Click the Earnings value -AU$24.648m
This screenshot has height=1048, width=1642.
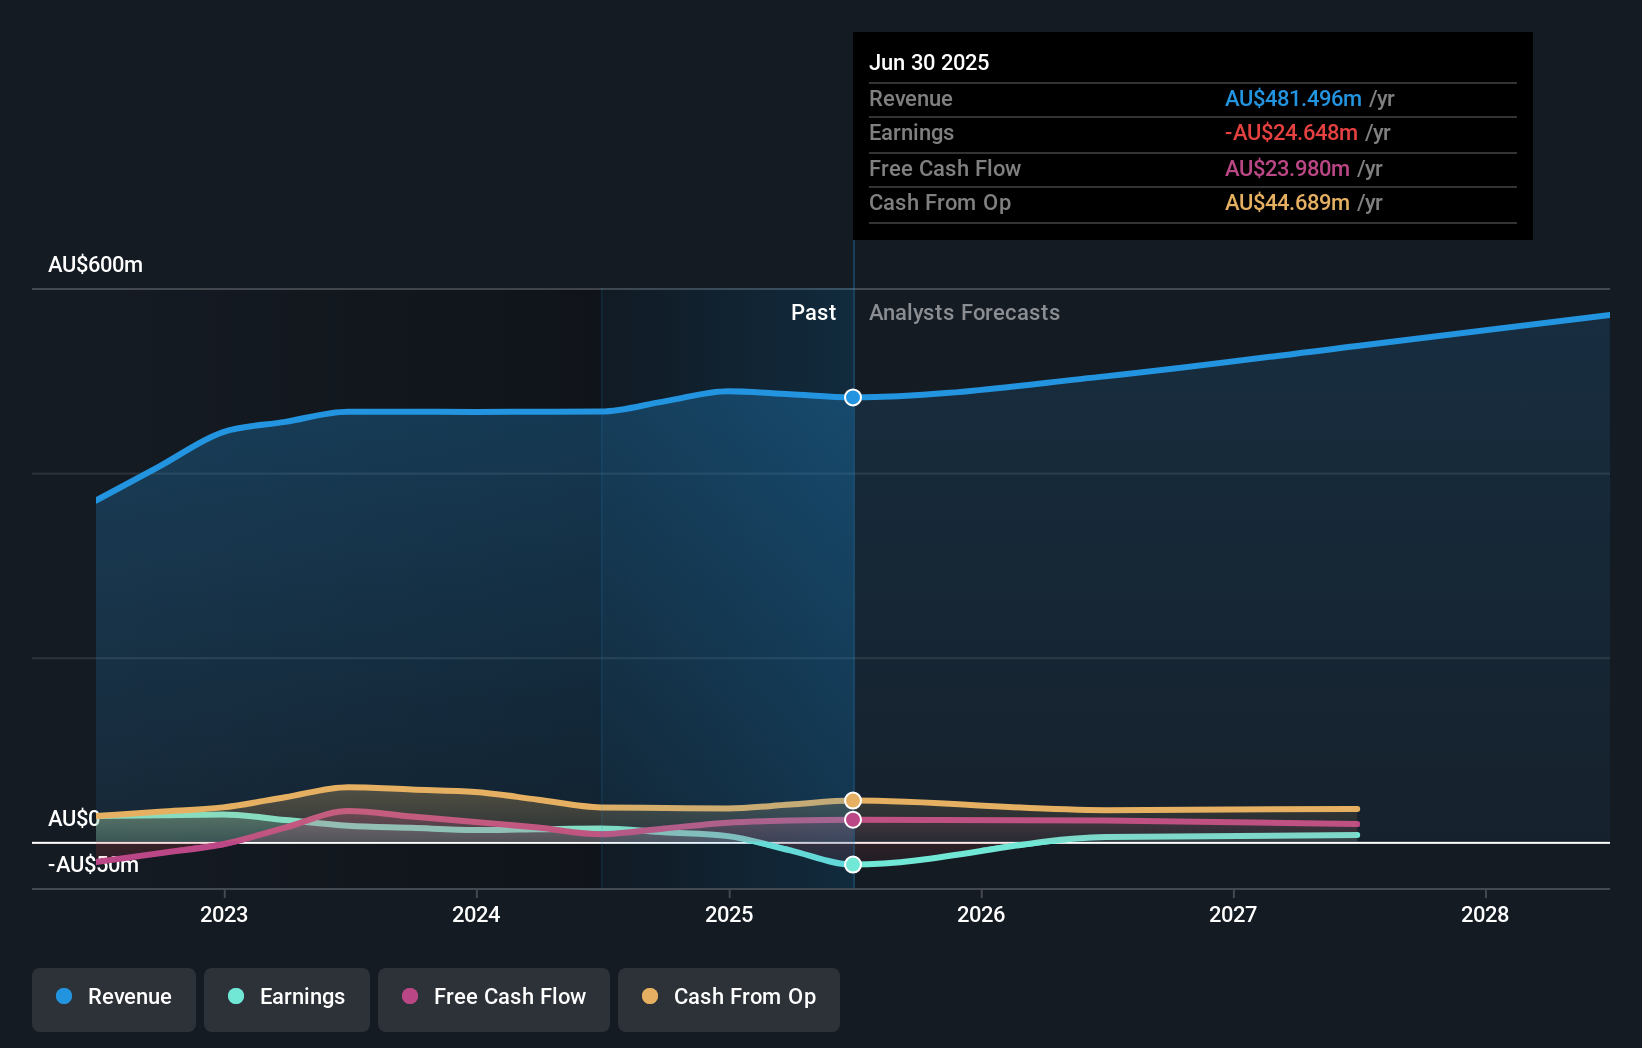1292,132
